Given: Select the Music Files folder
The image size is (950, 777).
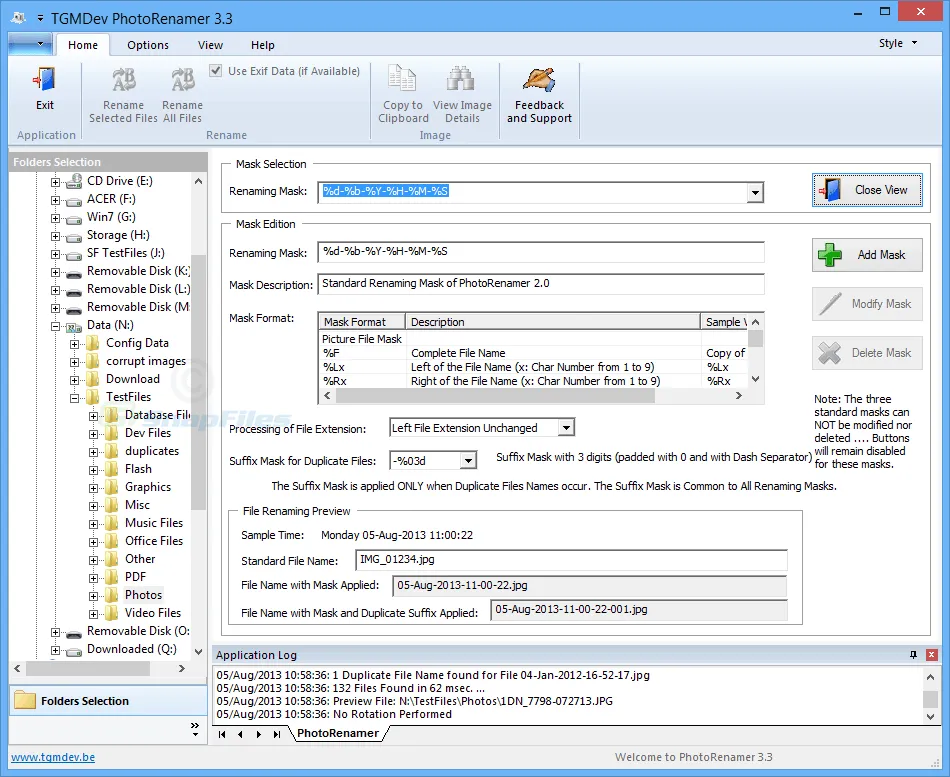Looking at the screenshot, I should (154, 522).
